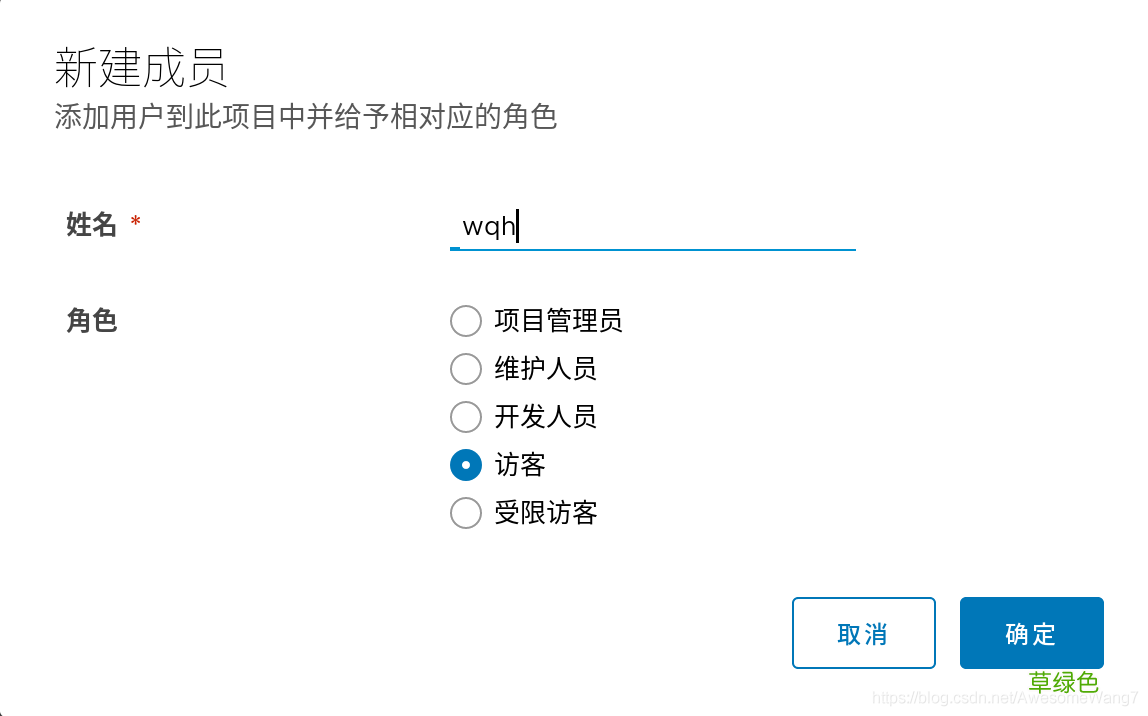Choose the 维护人员 role option
Image resolution: width=1148 pixels, height=716 pixels.
(466, 369)
